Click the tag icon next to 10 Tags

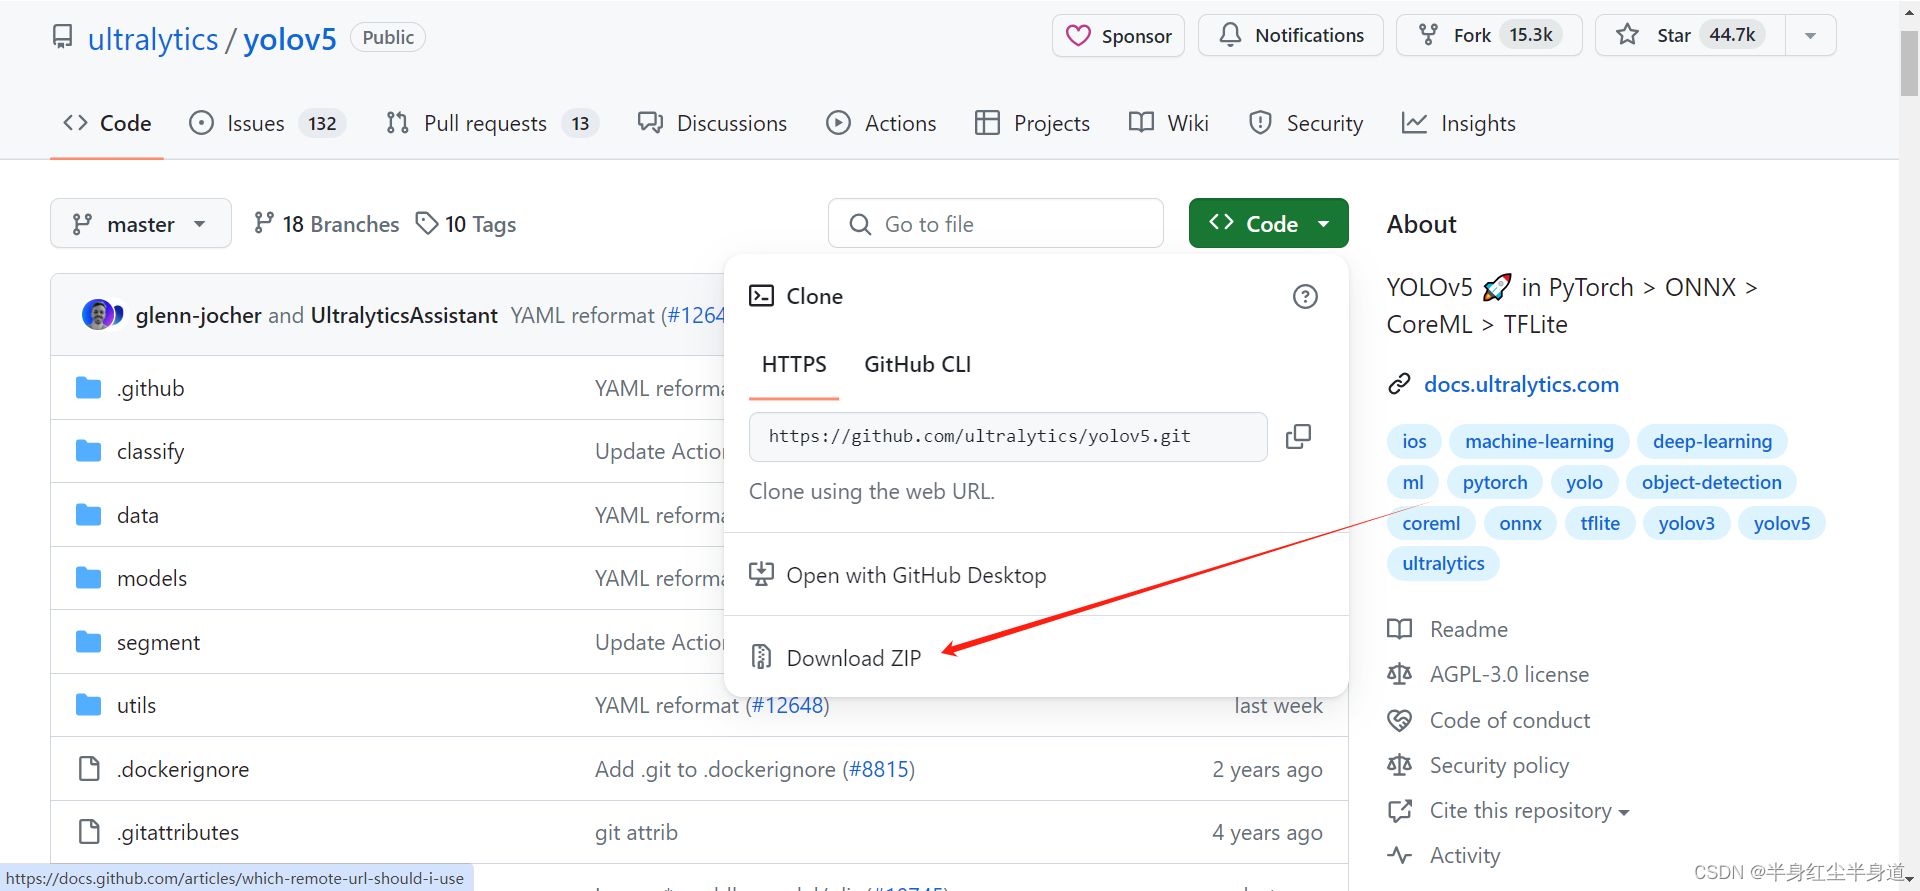(x=427, y=223)
